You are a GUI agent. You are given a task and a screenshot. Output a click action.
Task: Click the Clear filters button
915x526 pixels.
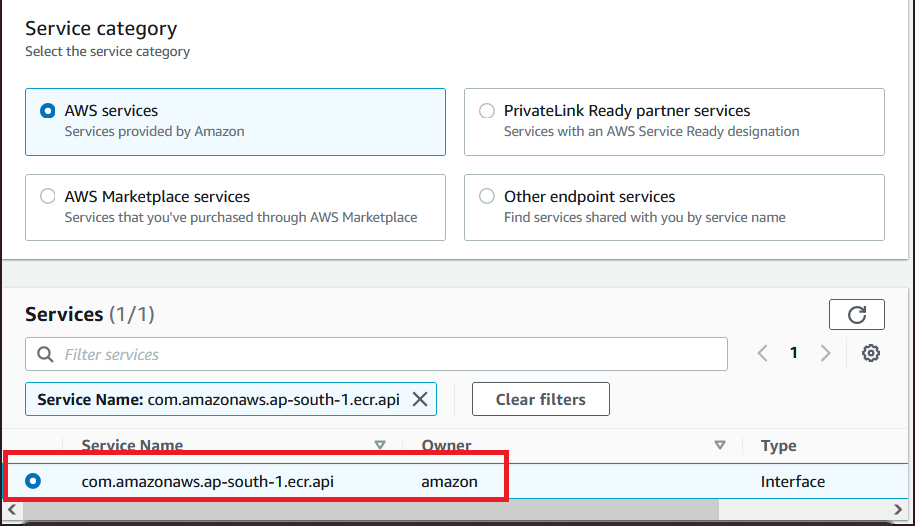pos(541,399)
